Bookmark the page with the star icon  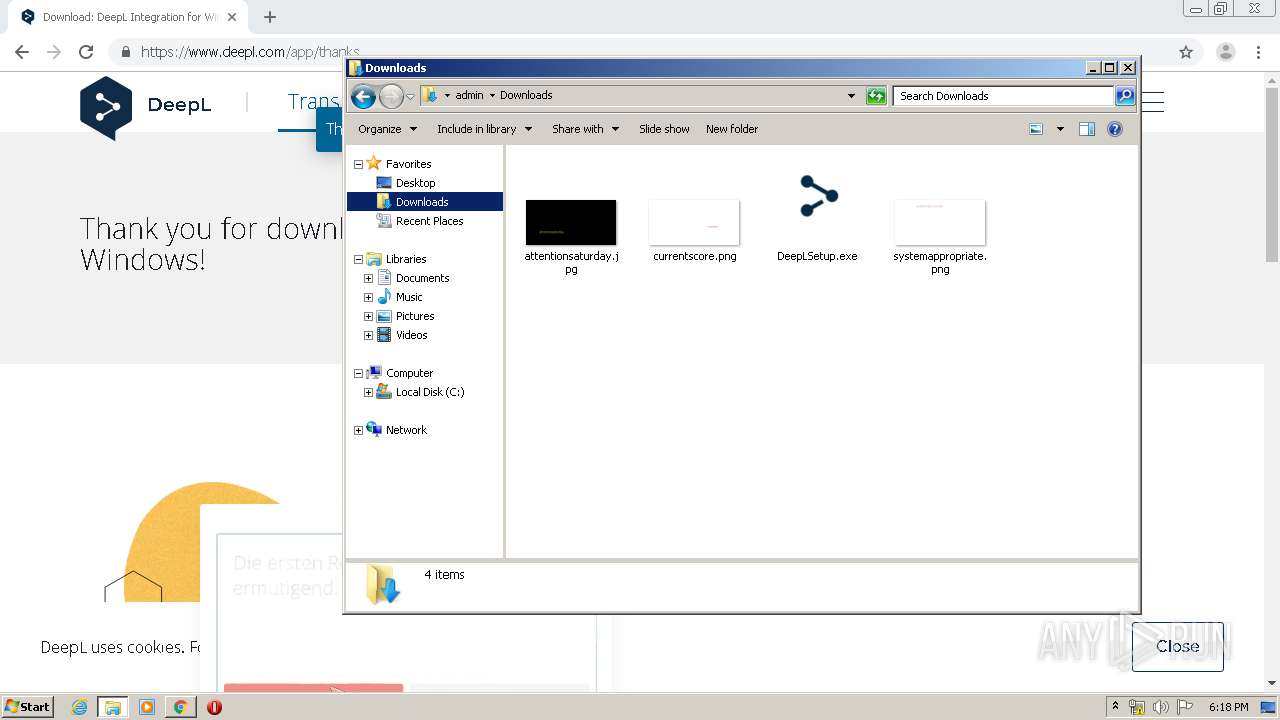tap(1186, 52)
